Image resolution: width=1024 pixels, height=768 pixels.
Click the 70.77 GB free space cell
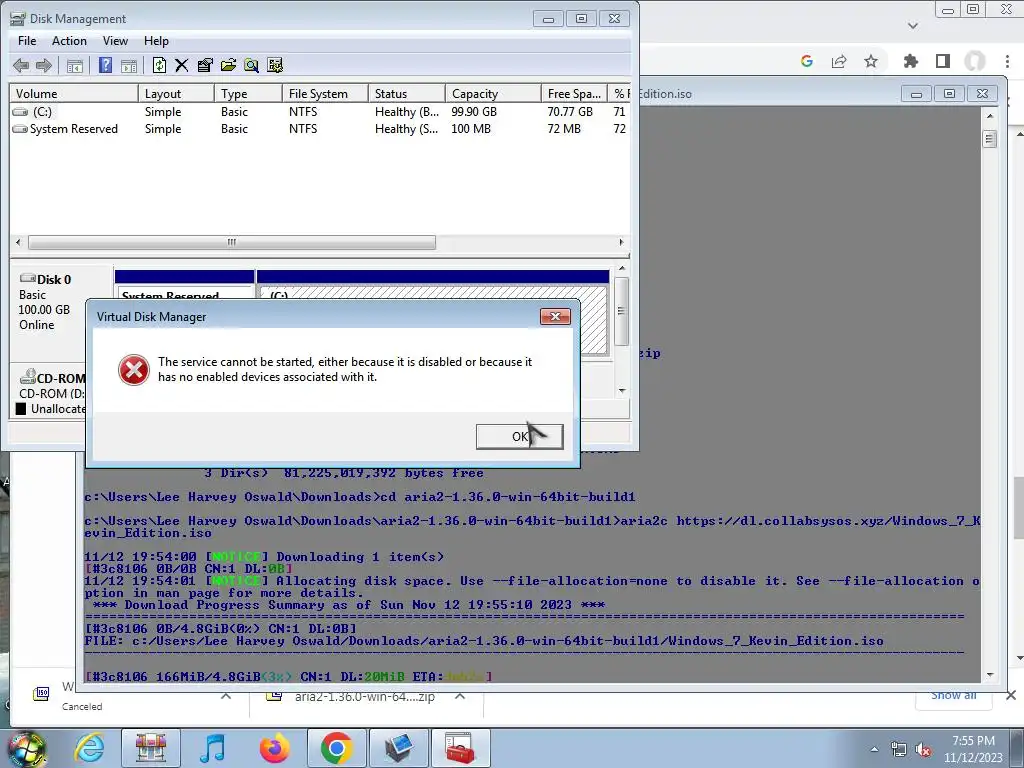tap(570, 112)
